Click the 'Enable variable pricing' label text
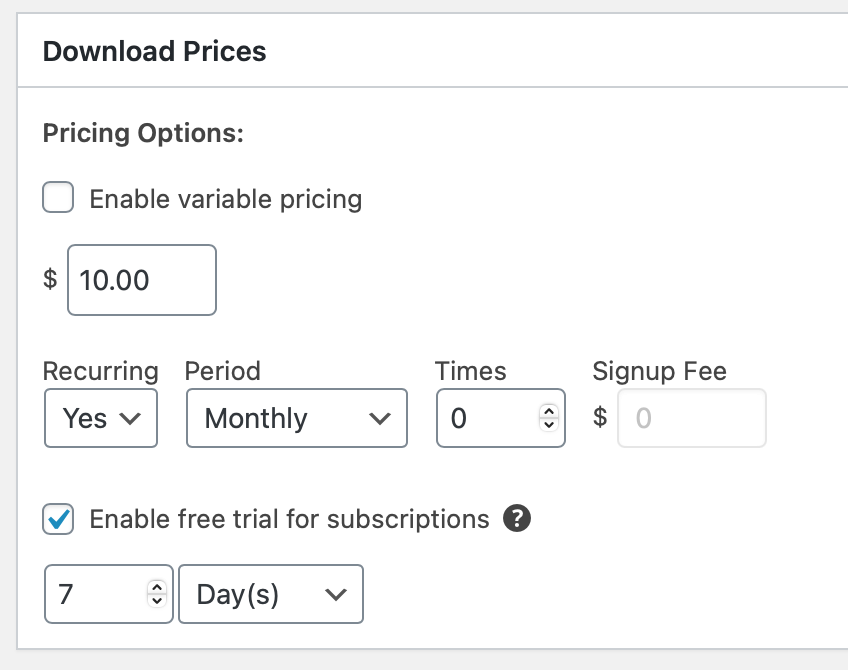Screen dimensions: 848x670 point(226,199)
